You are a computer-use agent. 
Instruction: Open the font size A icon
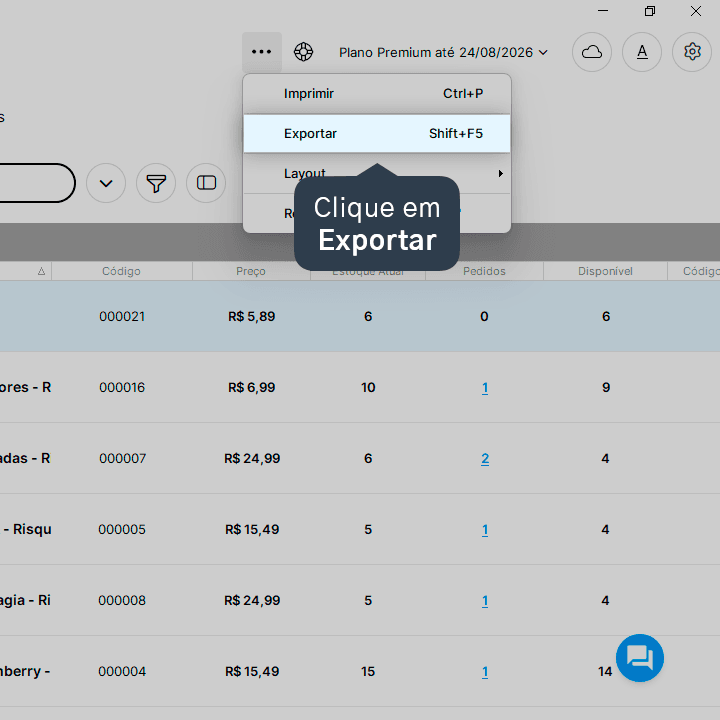[x=642, y=52]
